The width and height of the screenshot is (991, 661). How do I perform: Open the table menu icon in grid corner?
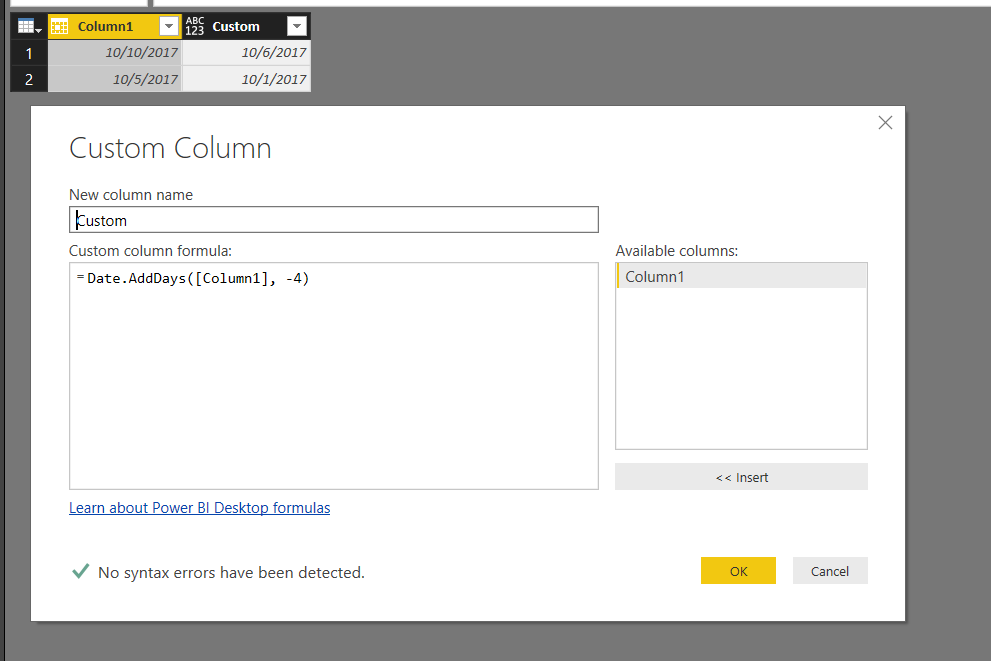(29, 27)
